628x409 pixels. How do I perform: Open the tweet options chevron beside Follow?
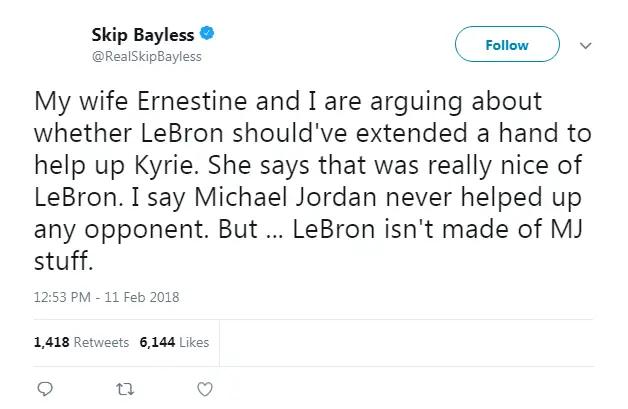coord(586,45)
